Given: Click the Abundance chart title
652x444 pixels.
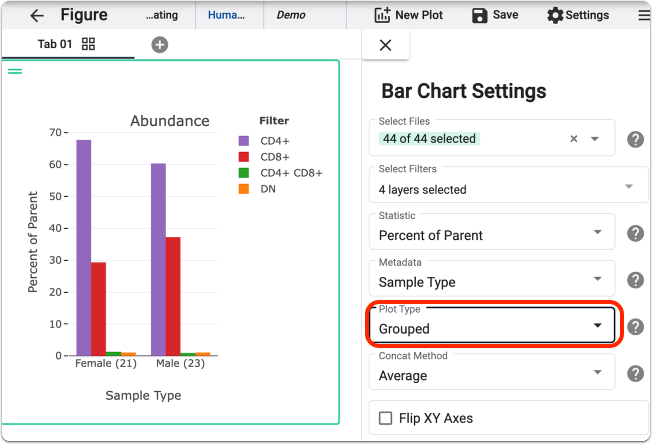Looking at the screenshot, I should pyautogui.click(x=170, y=121).
